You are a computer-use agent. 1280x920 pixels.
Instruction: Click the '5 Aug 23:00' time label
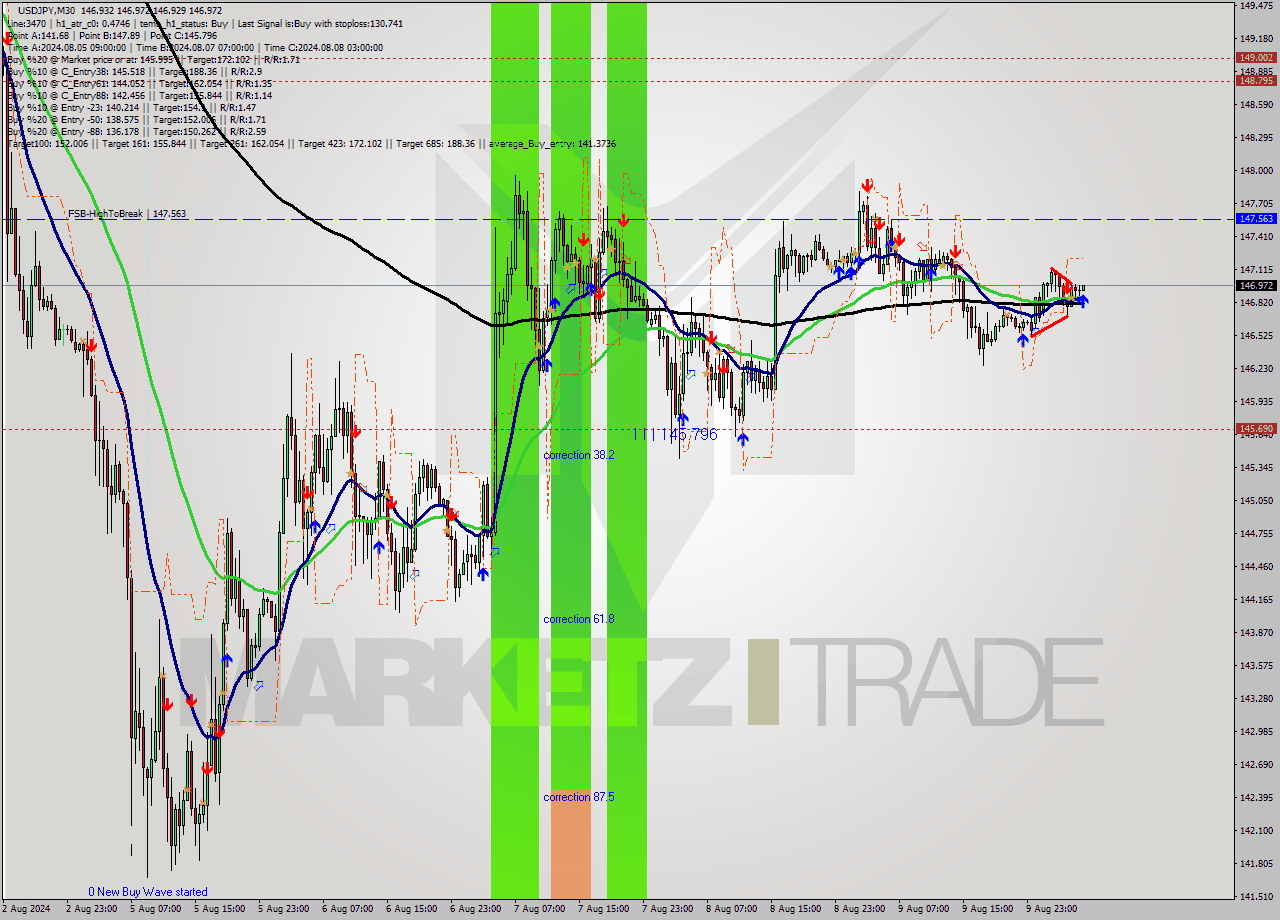pyautogui.click(x=286, y=909)
